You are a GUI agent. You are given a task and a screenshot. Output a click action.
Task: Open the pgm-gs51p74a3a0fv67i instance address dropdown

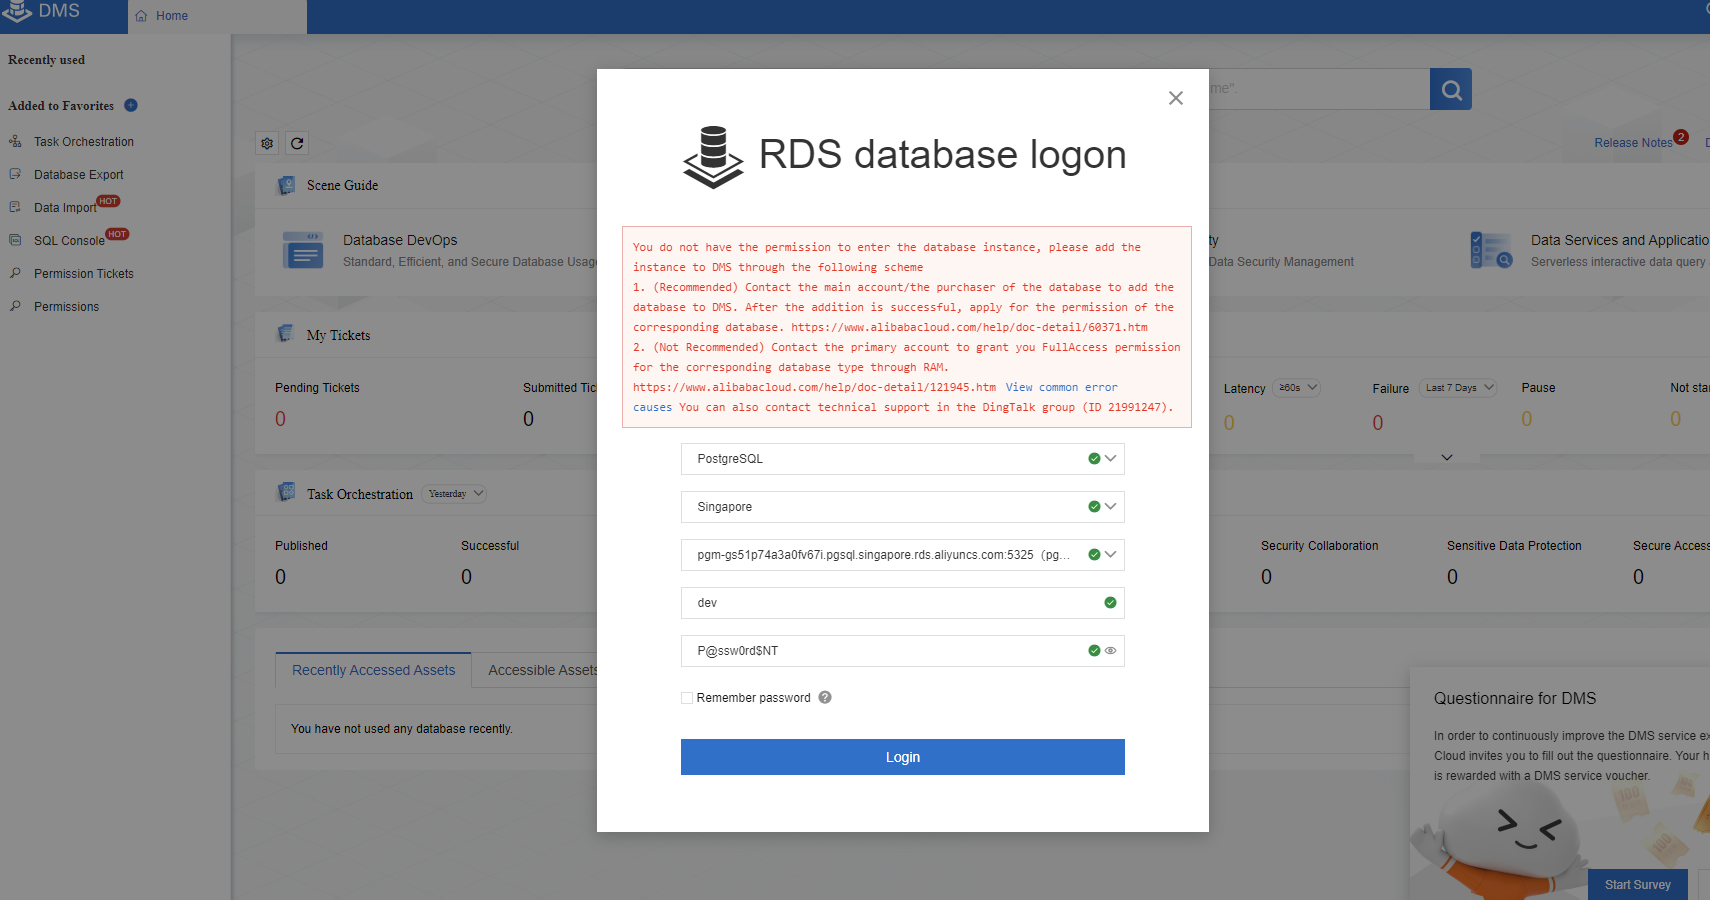(903, 555)
